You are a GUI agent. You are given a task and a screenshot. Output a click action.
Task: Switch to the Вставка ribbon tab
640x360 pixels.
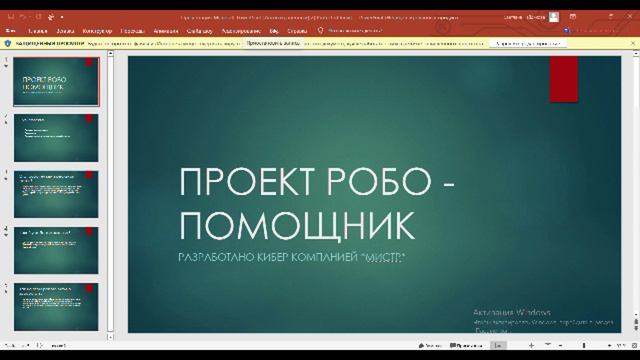(65, 31)
